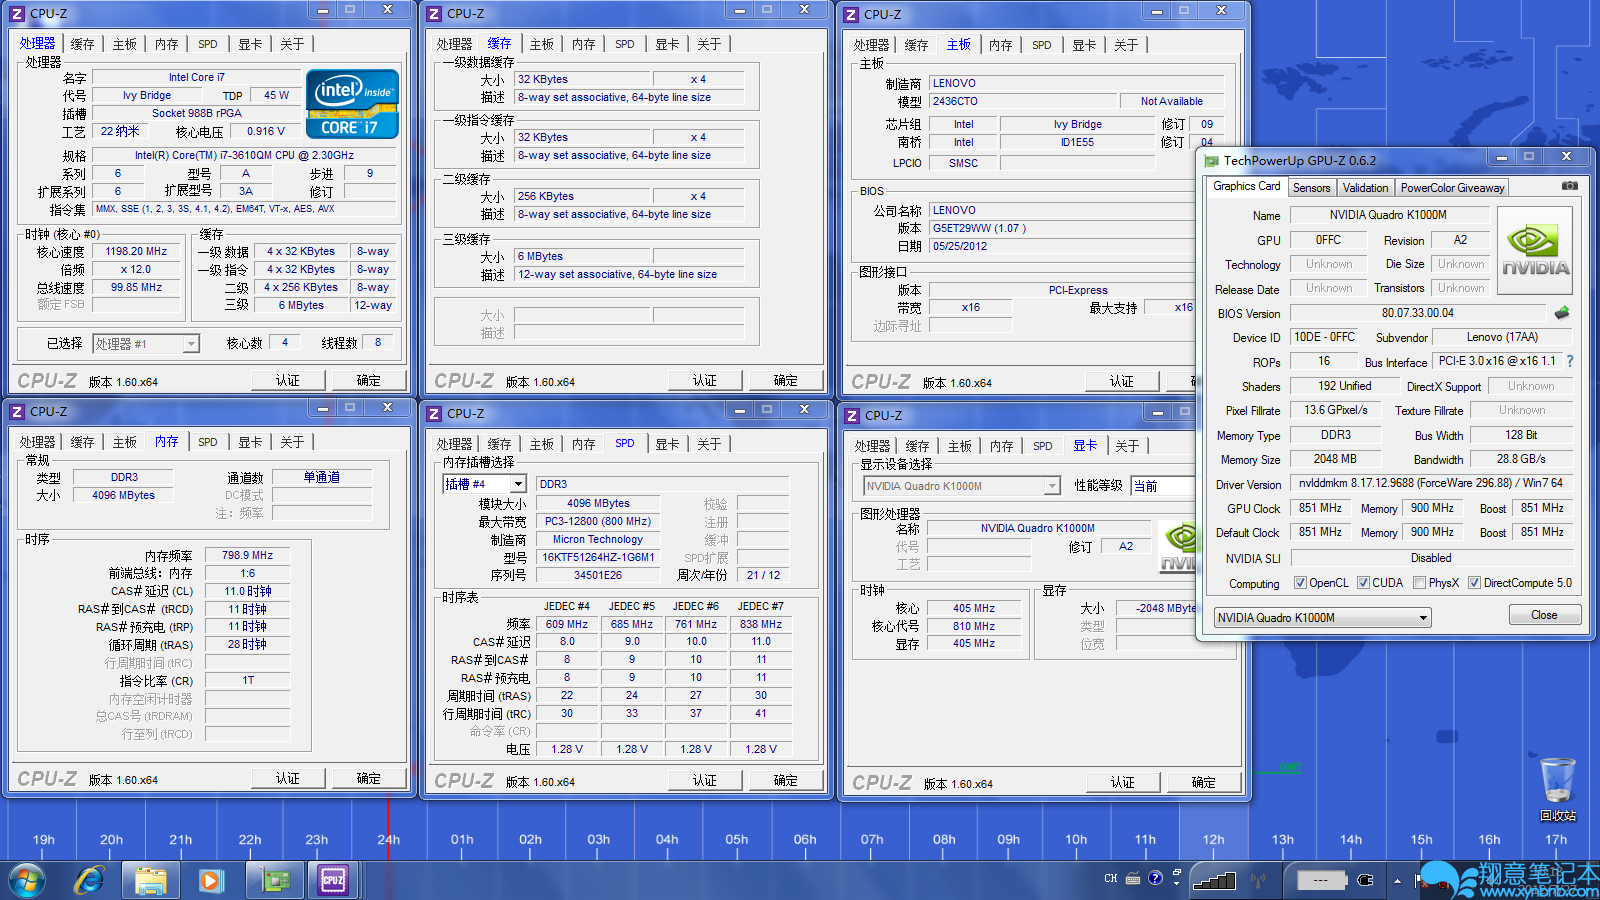Screen dimensions: 1600x900
Task: Open the Windows Start menu orb
Action: coord(27,881)
